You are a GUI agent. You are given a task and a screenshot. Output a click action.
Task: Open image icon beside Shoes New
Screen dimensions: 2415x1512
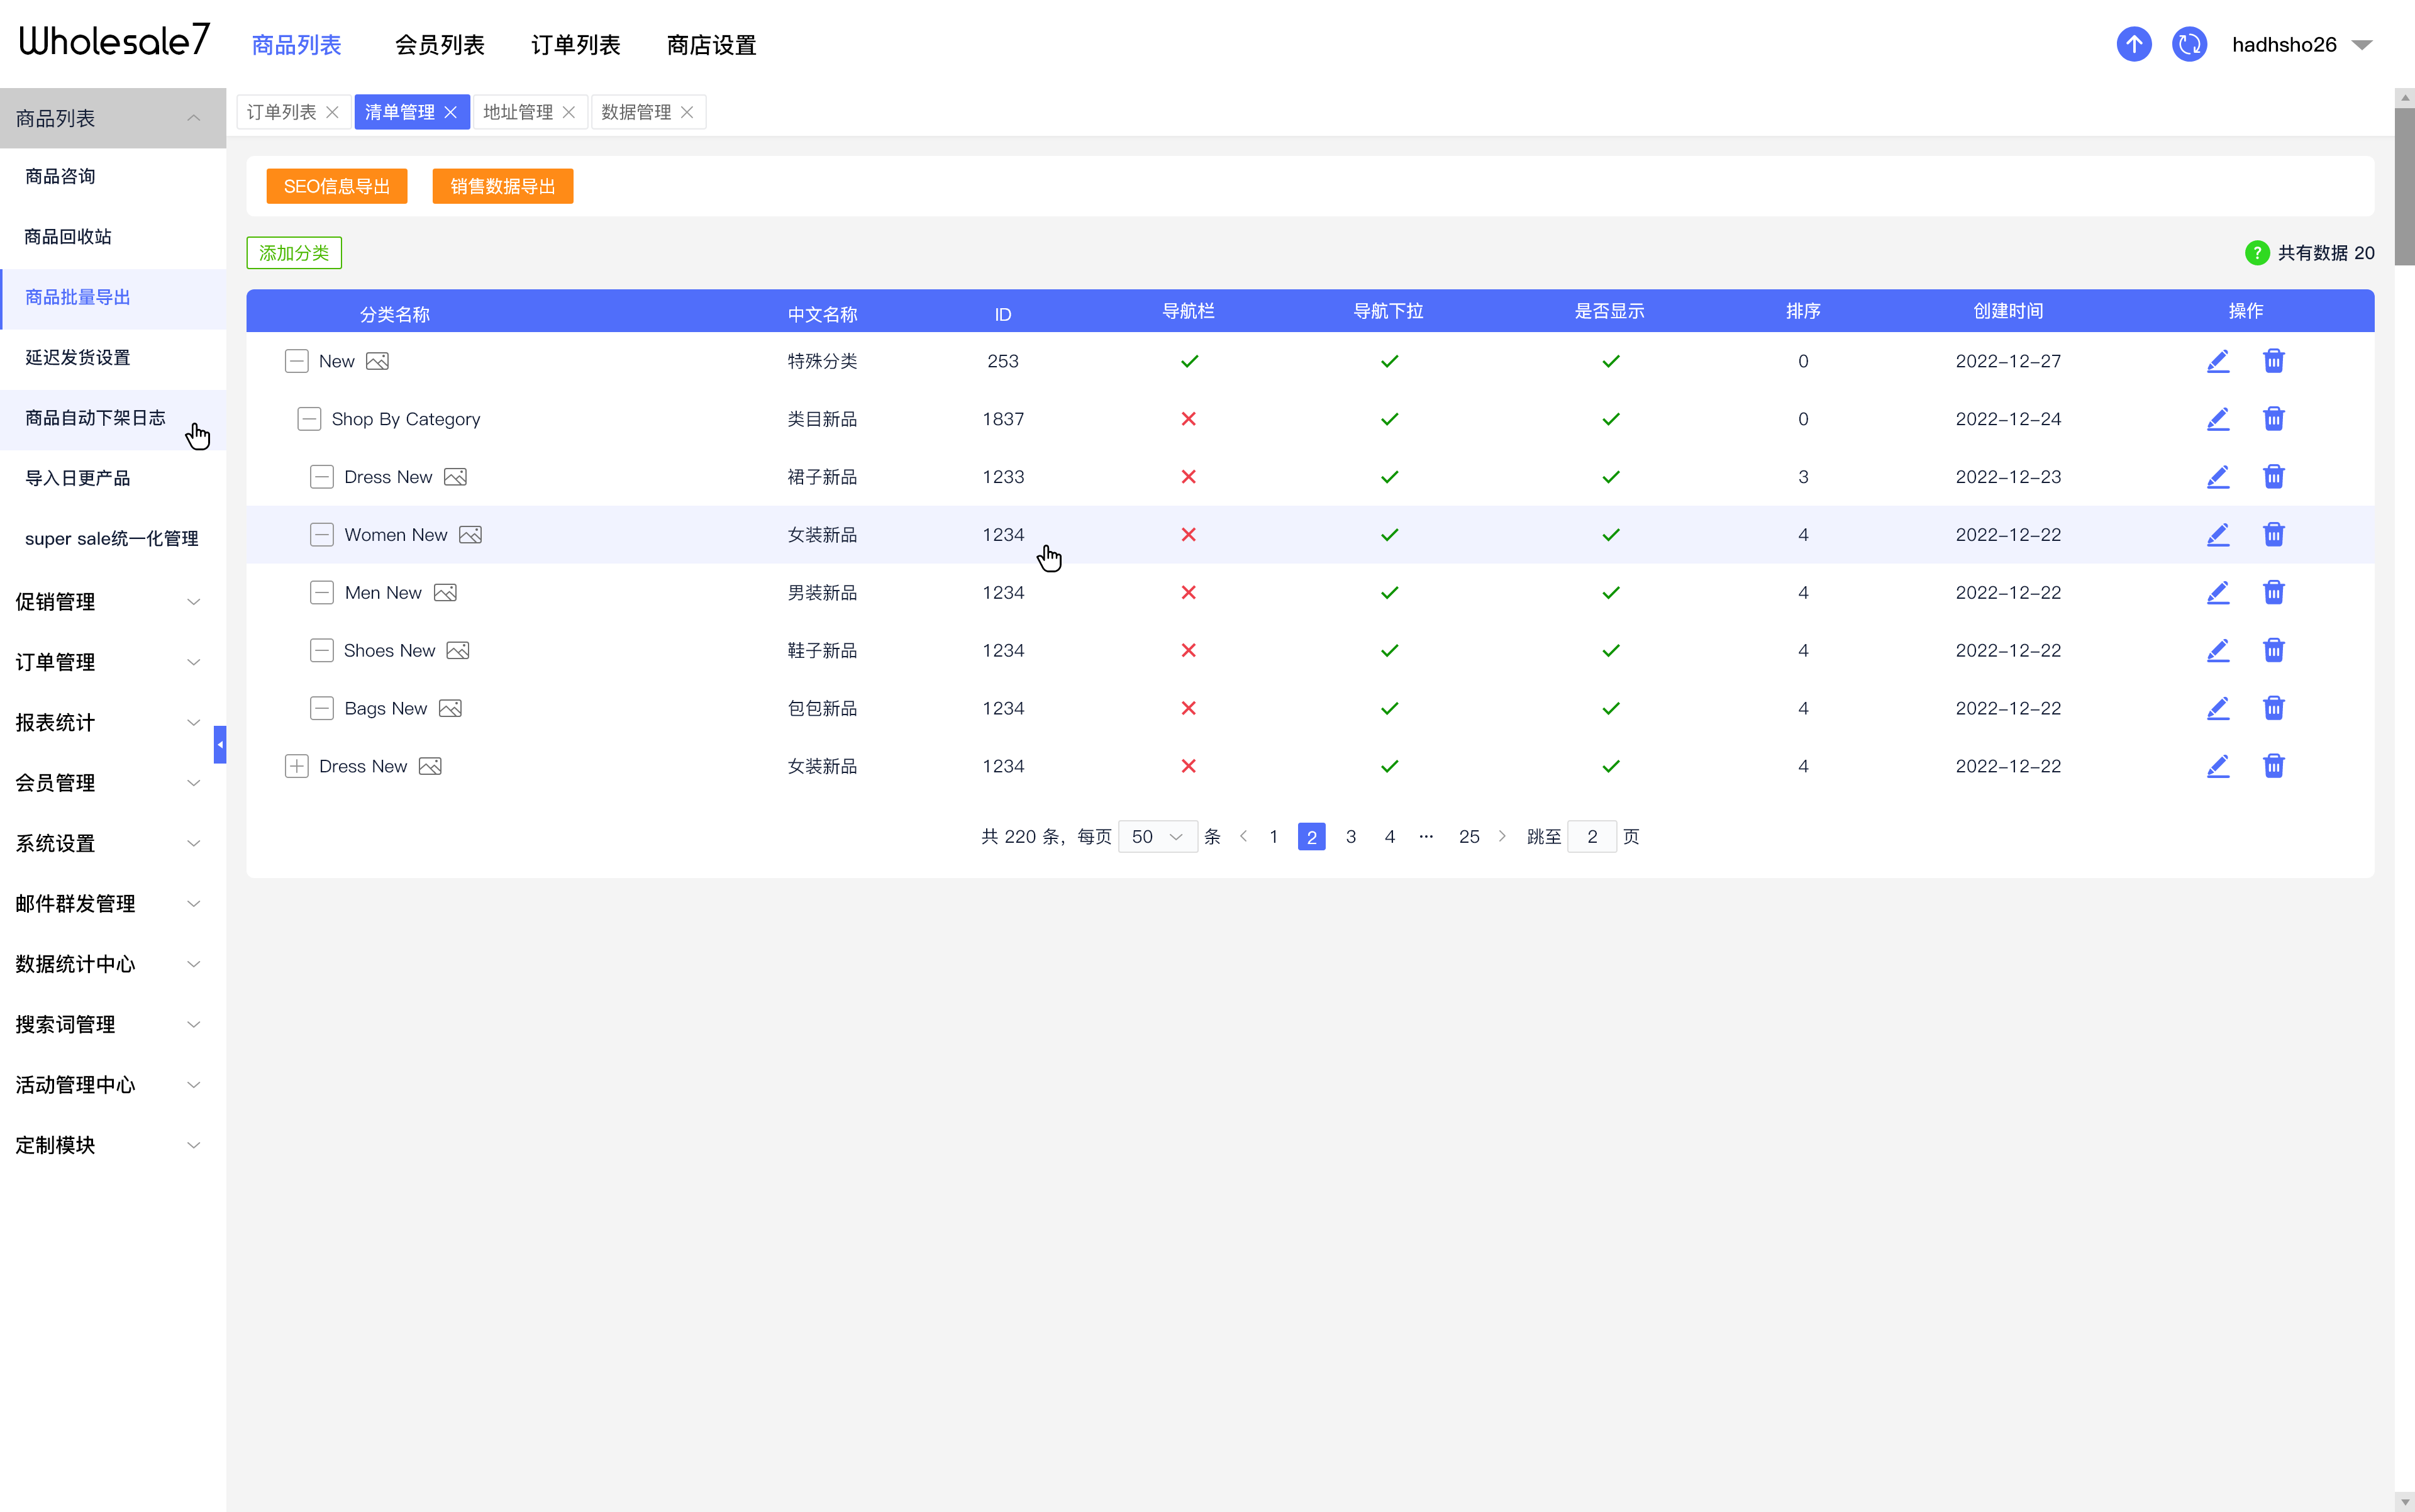pos(458,651)
